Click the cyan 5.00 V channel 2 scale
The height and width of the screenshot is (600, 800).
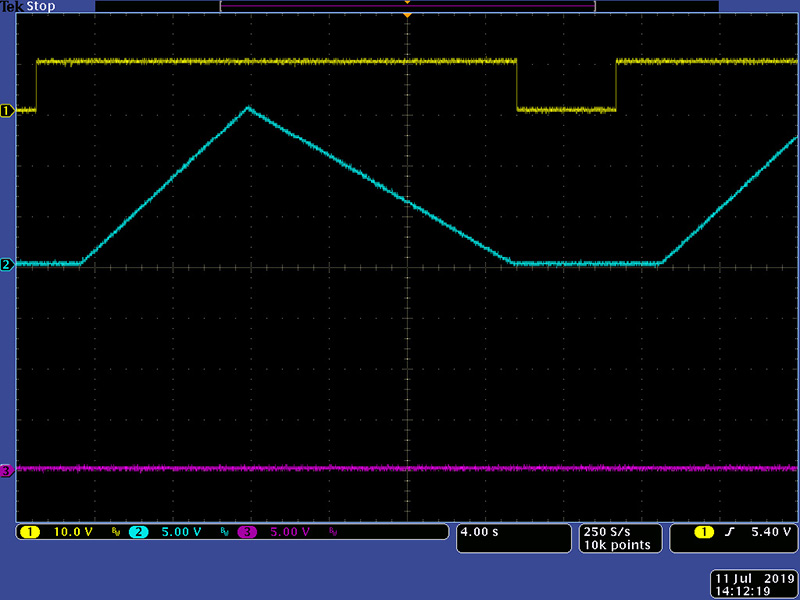click(181, 532)
